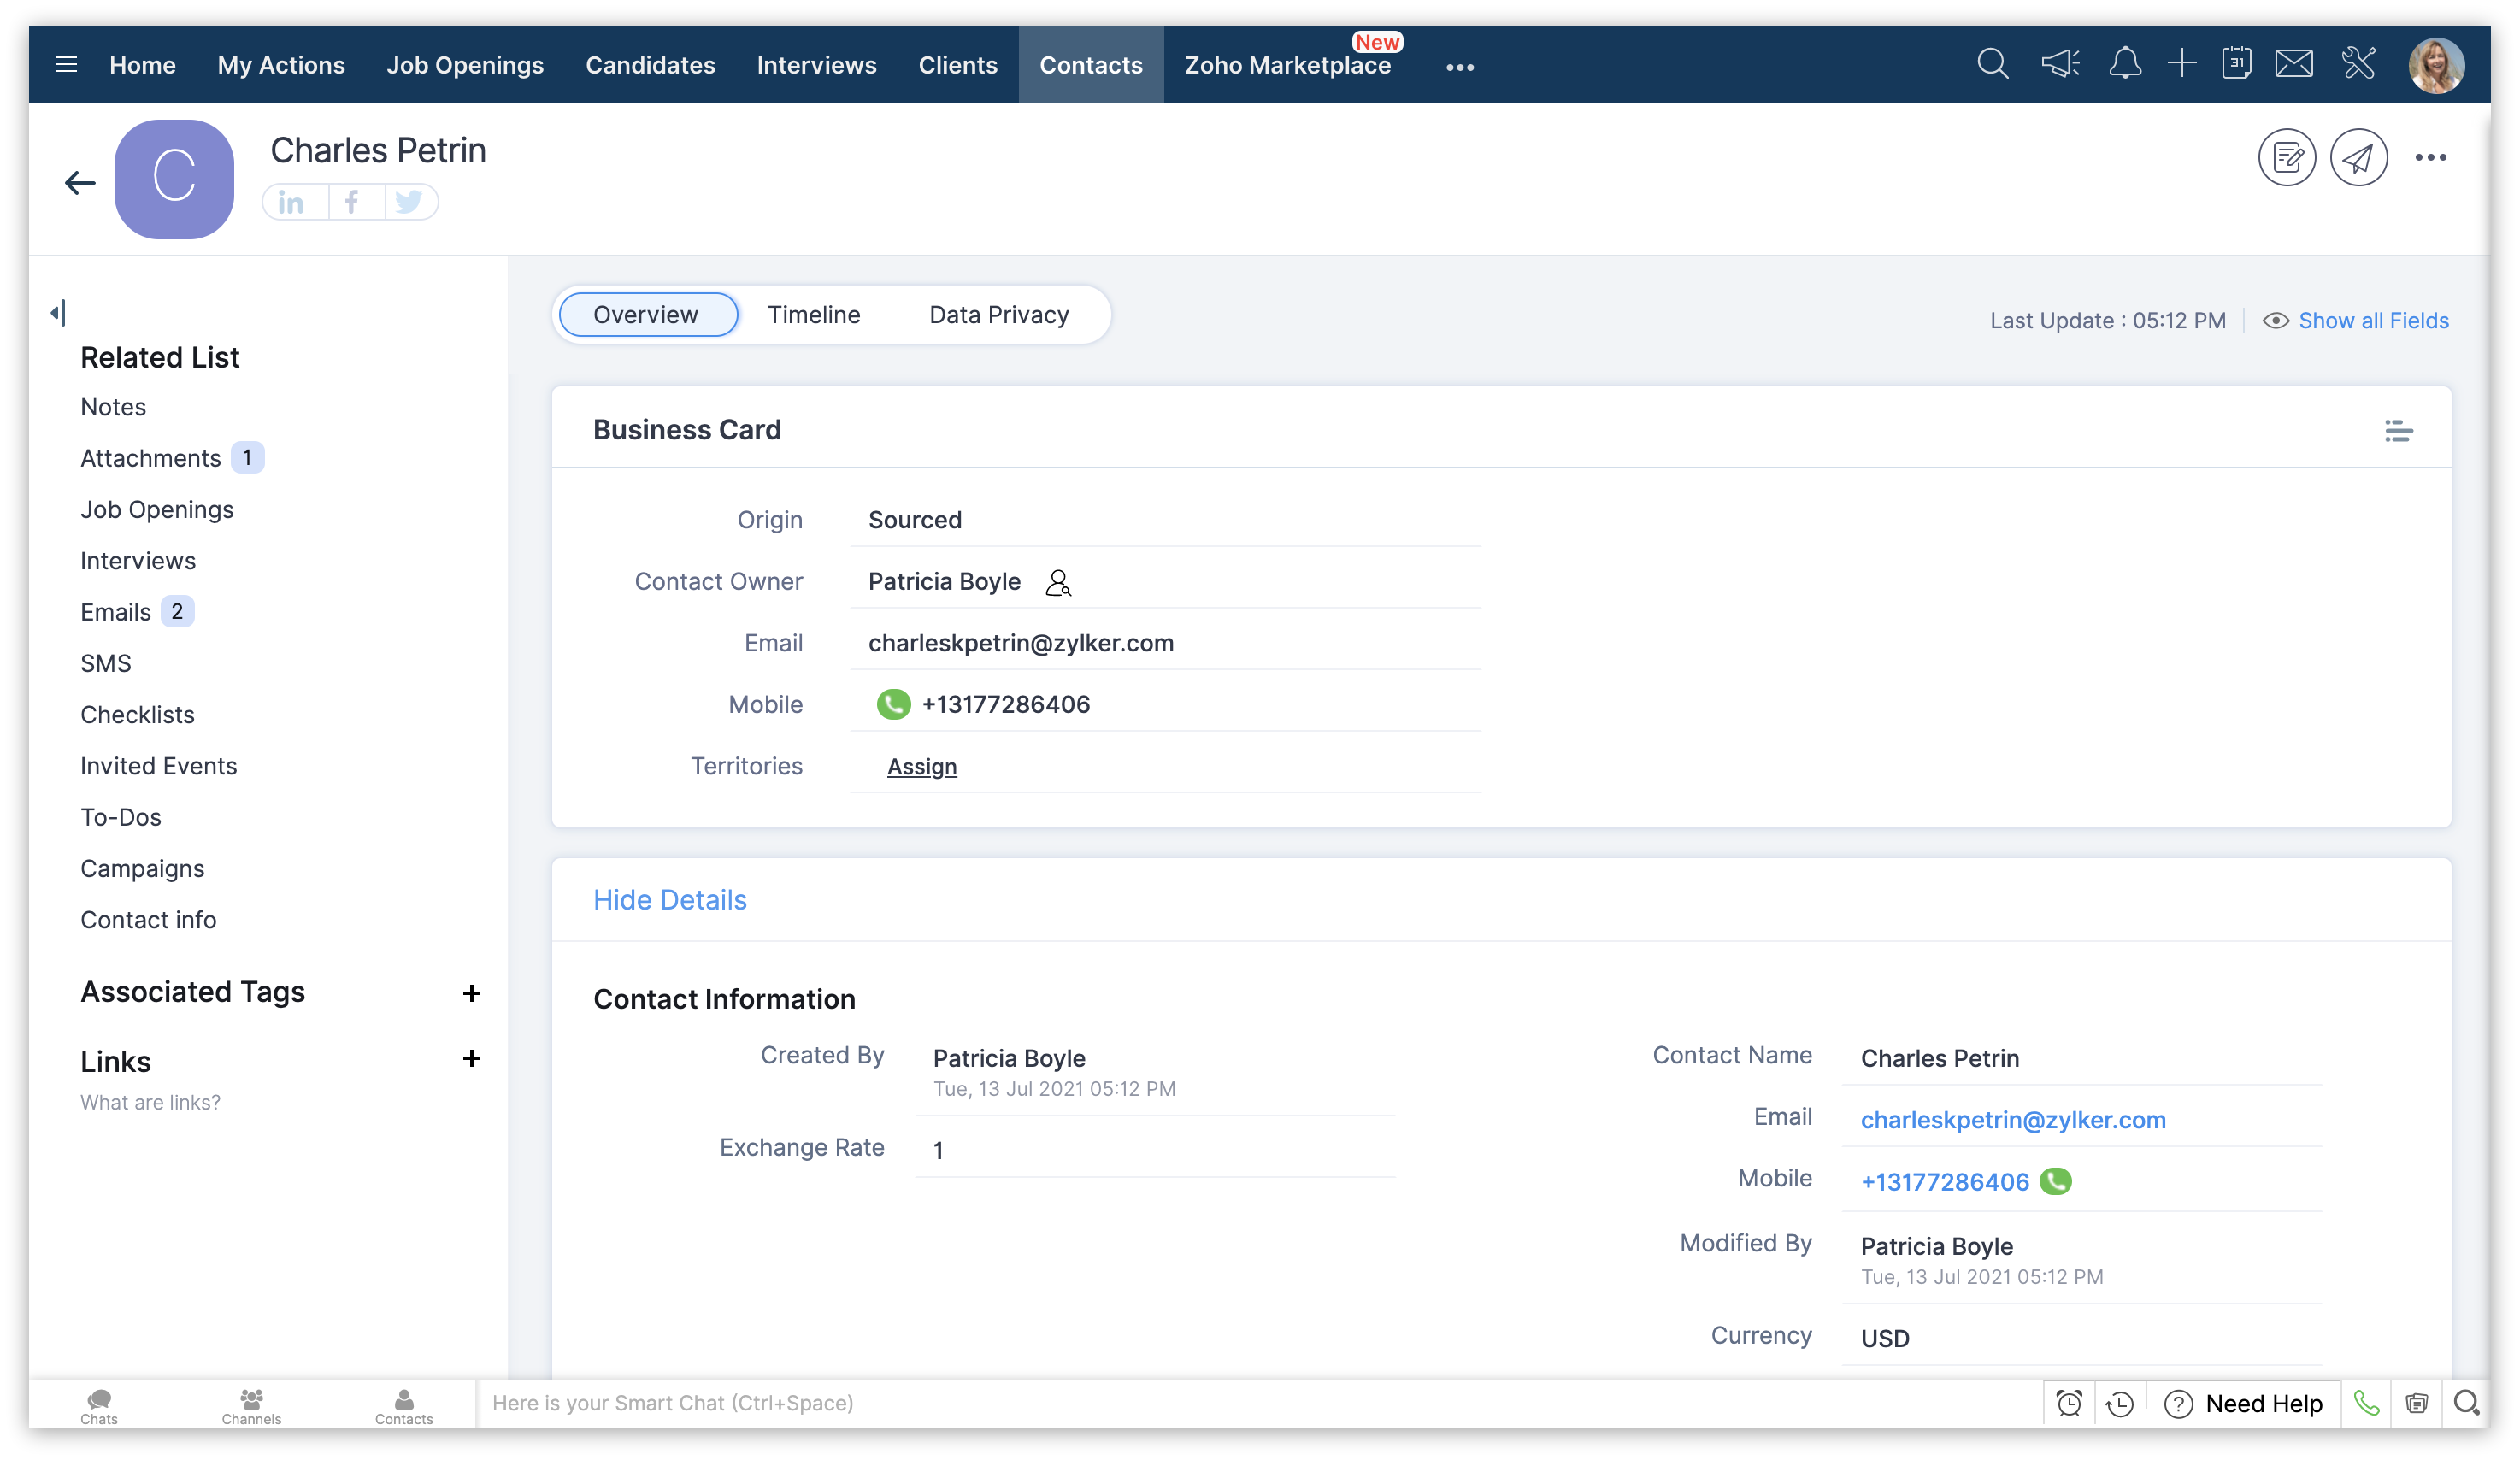Viewport: 2520px width, 1460px height.
Task: Click the edit contact pencil icon
Action: 2286,158
